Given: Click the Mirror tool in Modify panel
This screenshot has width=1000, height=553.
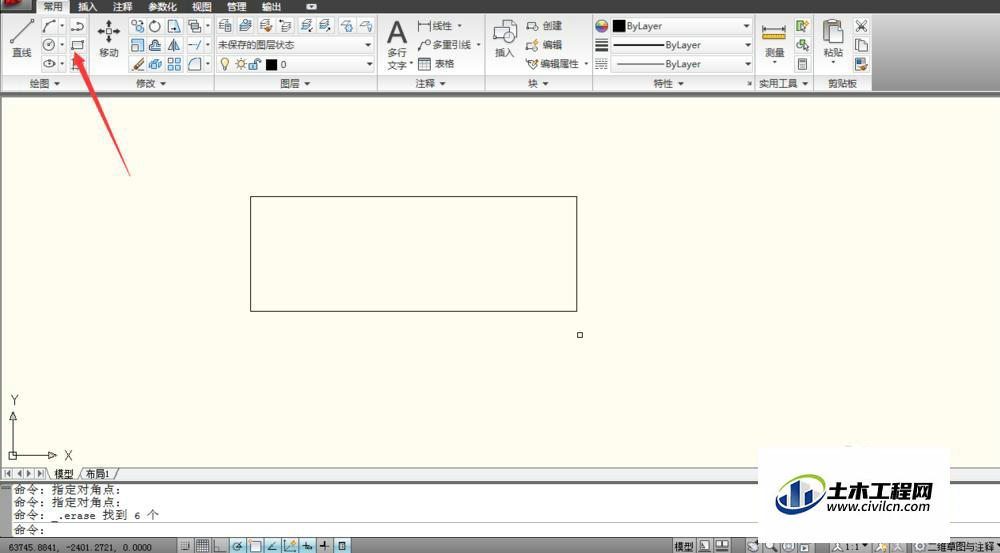Looking at the screenshot, I should 173,45.
